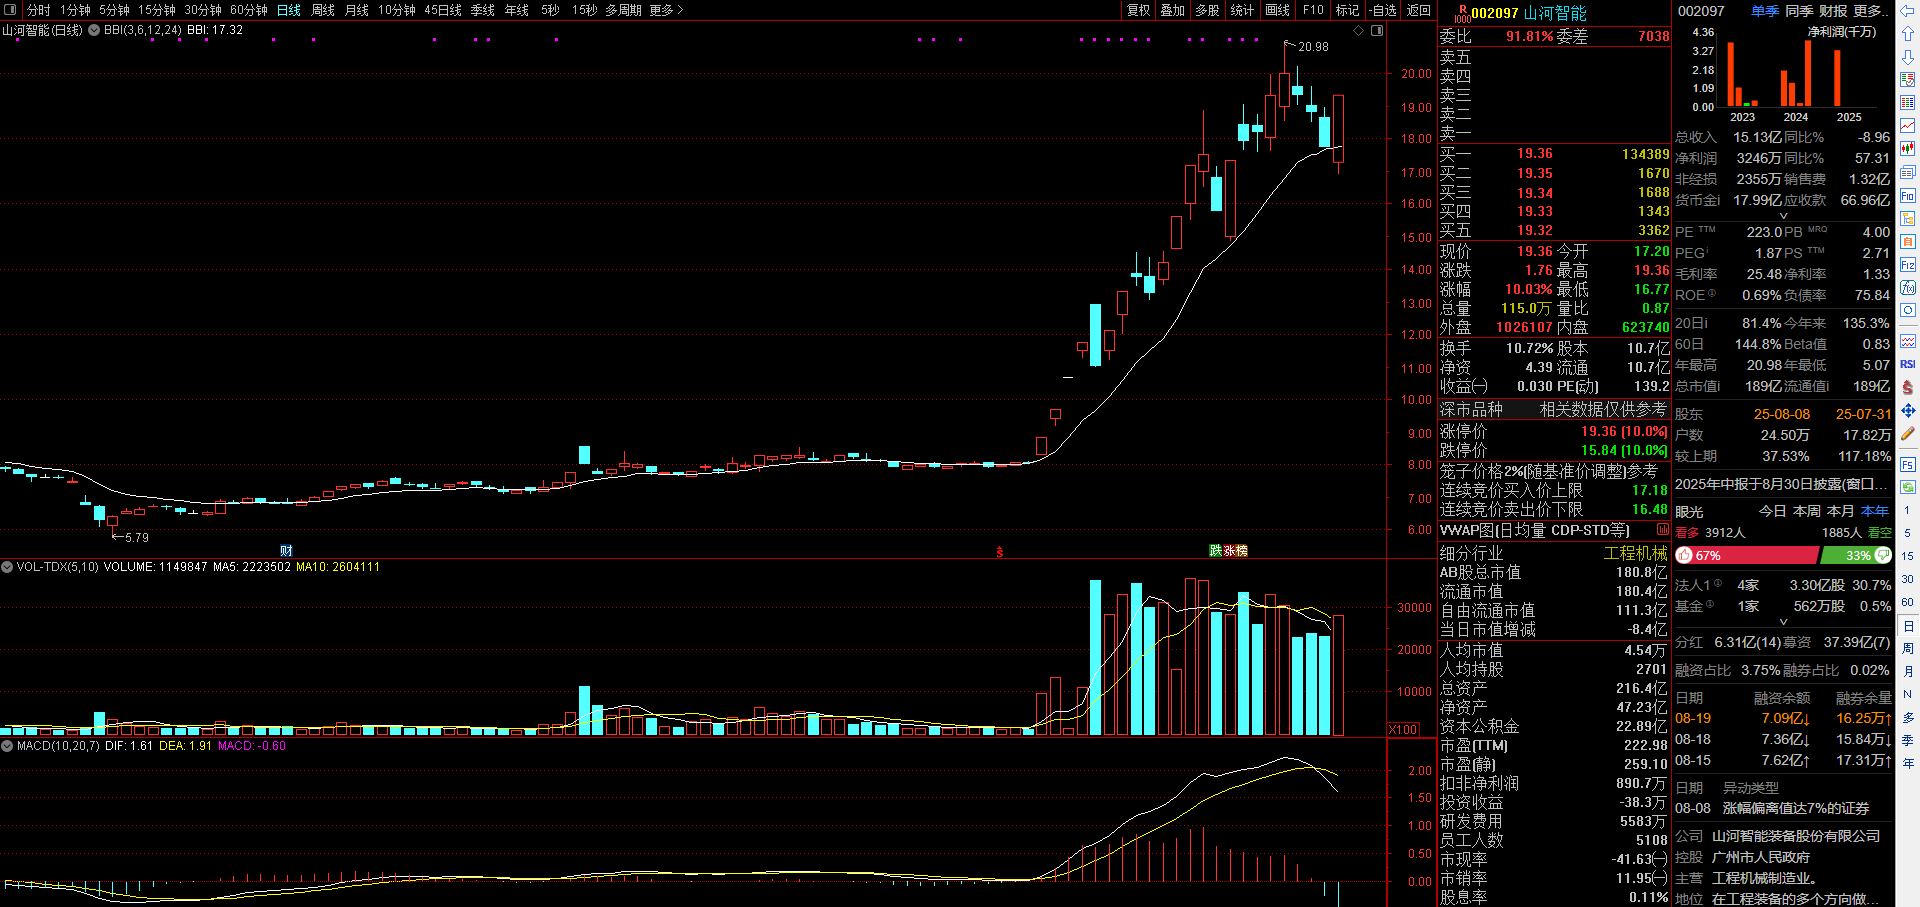The width and height of the screenshot is (1920, 907).
Task: Click the 财 marker on chart timeline
Action: [x=286, y=551]
